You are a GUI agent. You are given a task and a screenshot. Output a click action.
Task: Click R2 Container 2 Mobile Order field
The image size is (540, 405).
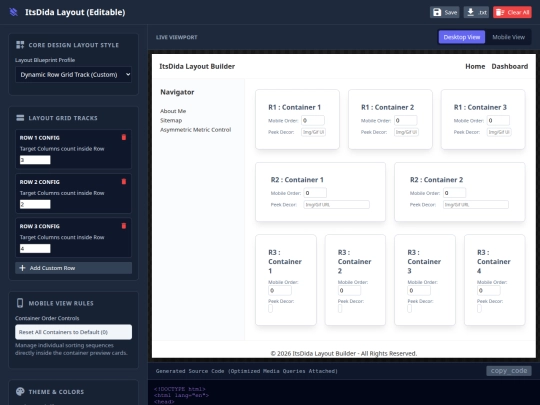[454, 193]
